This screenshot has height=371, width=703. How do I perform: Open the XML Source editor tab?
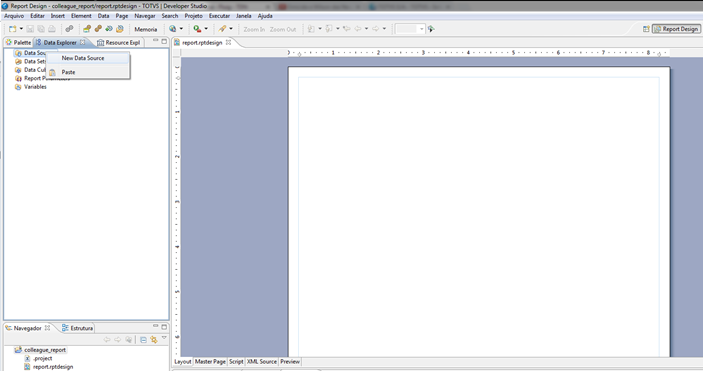pos(262,362)
